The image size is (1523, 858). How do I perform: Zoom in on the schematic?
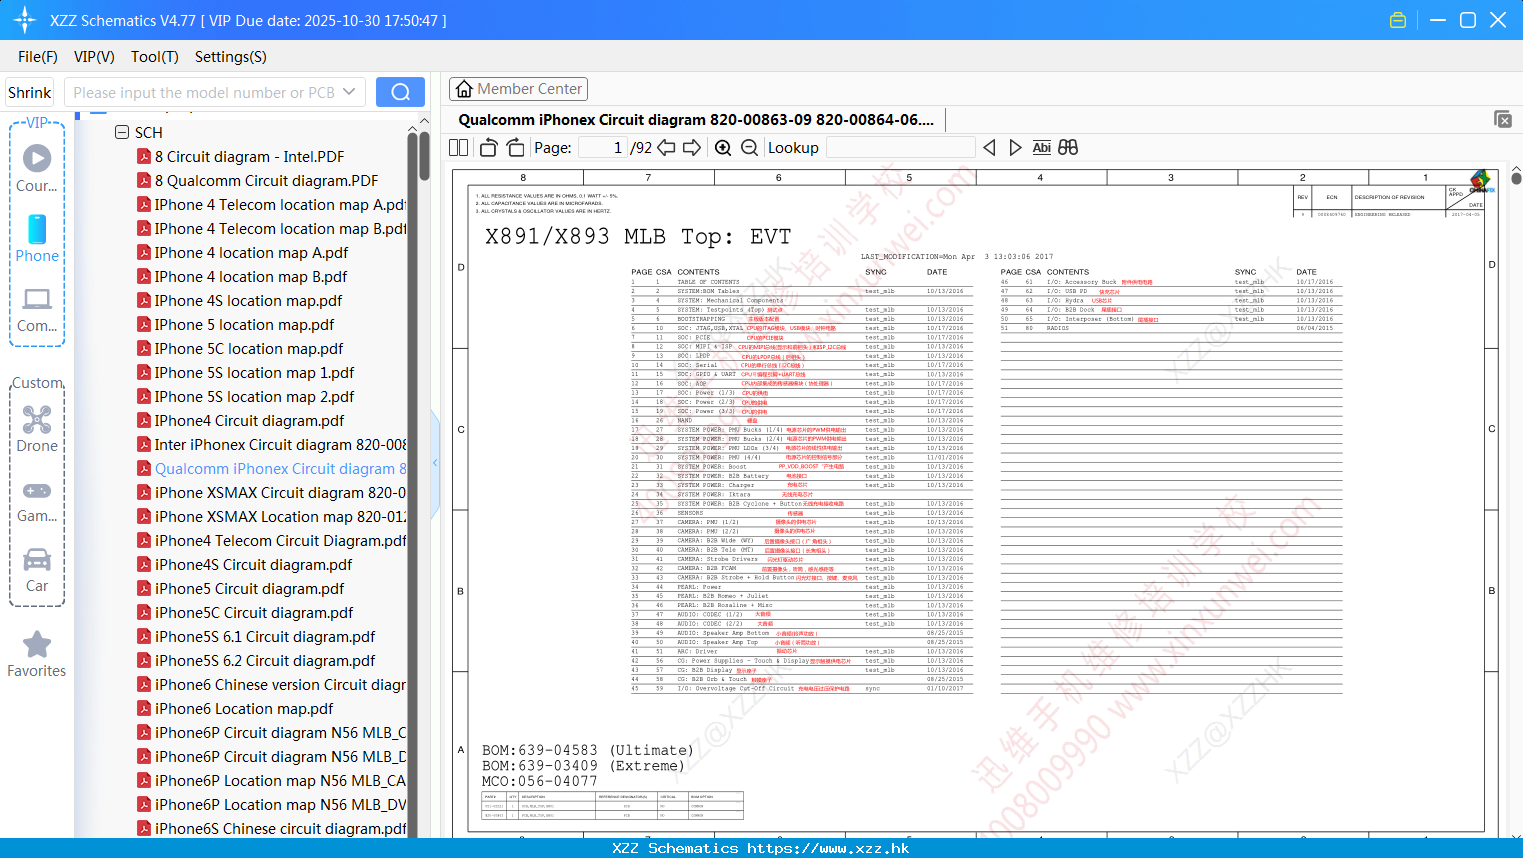pos(723,147)
